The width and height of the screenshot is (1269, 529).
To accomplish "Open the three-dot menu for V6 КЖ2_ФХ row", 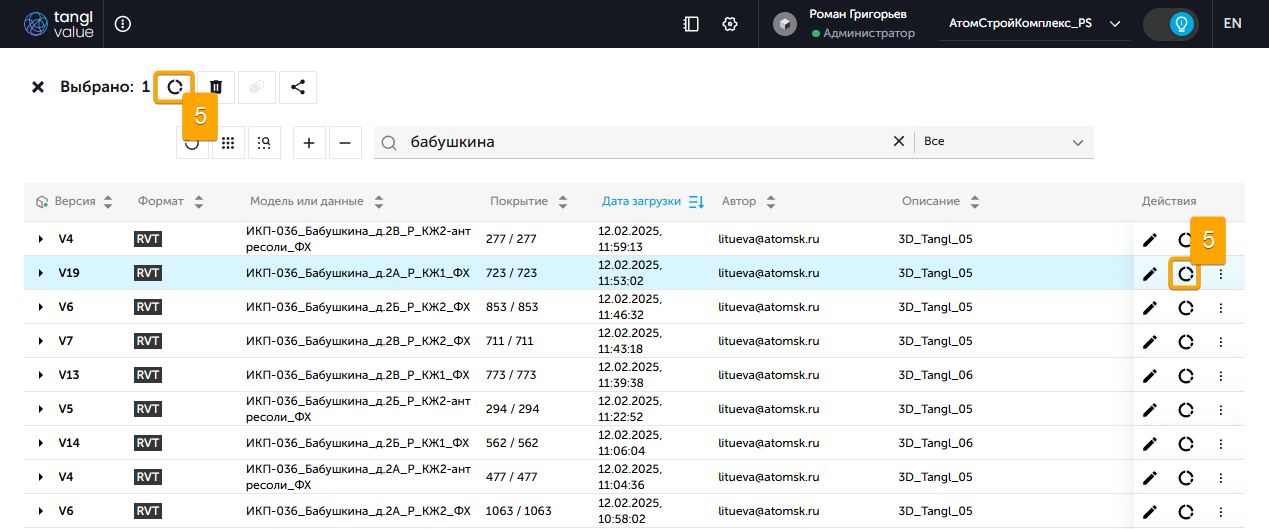I will point(1220,308).
